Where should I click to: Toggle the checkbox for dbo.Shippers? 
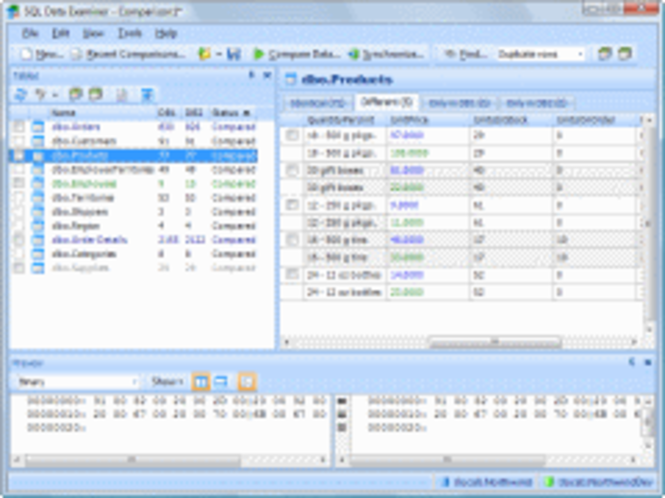(x=19, y=212)
